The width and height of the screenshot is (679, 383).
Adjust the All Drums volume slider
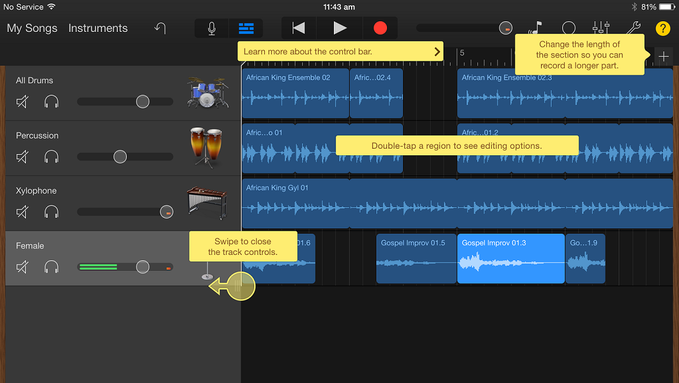tap(125, 102)
